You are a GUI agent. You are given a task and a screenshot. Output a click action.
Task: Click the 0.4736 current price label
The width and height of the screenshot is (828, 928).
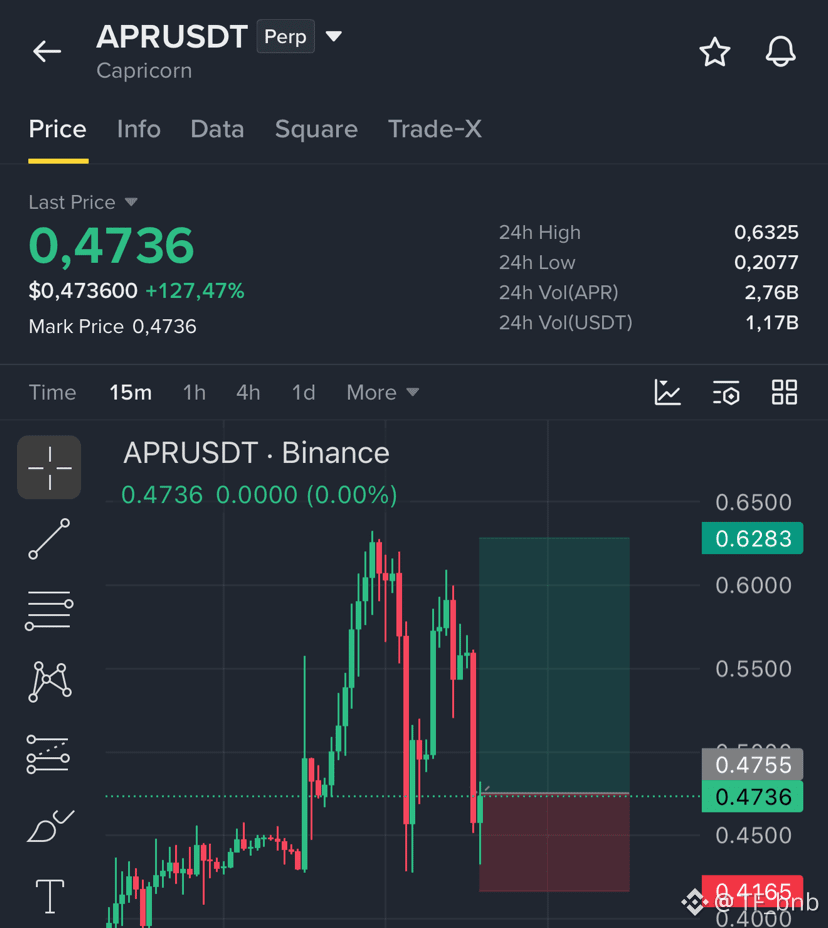(x=752, y=797)
